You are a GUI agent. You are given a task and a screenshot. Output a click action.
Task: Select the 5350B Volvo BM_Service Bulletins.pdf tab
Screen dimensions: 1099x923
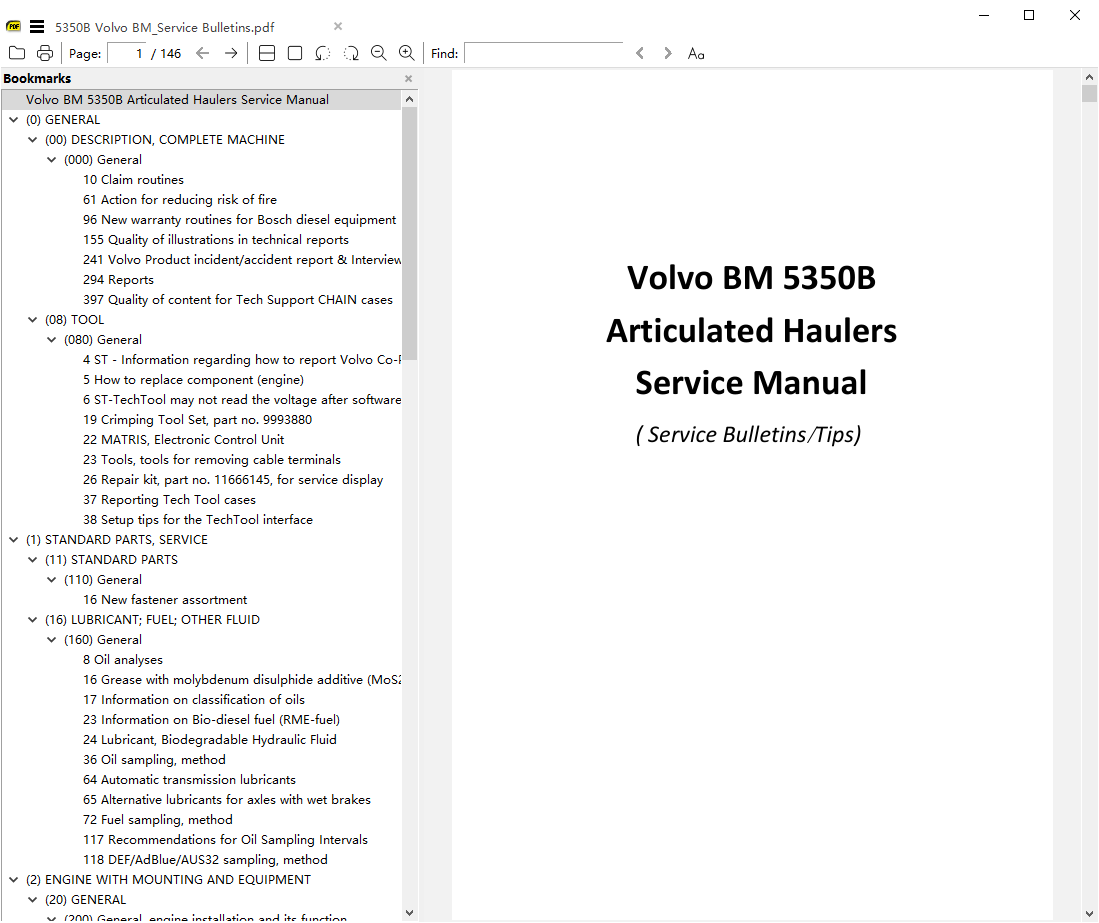[165, 27]
